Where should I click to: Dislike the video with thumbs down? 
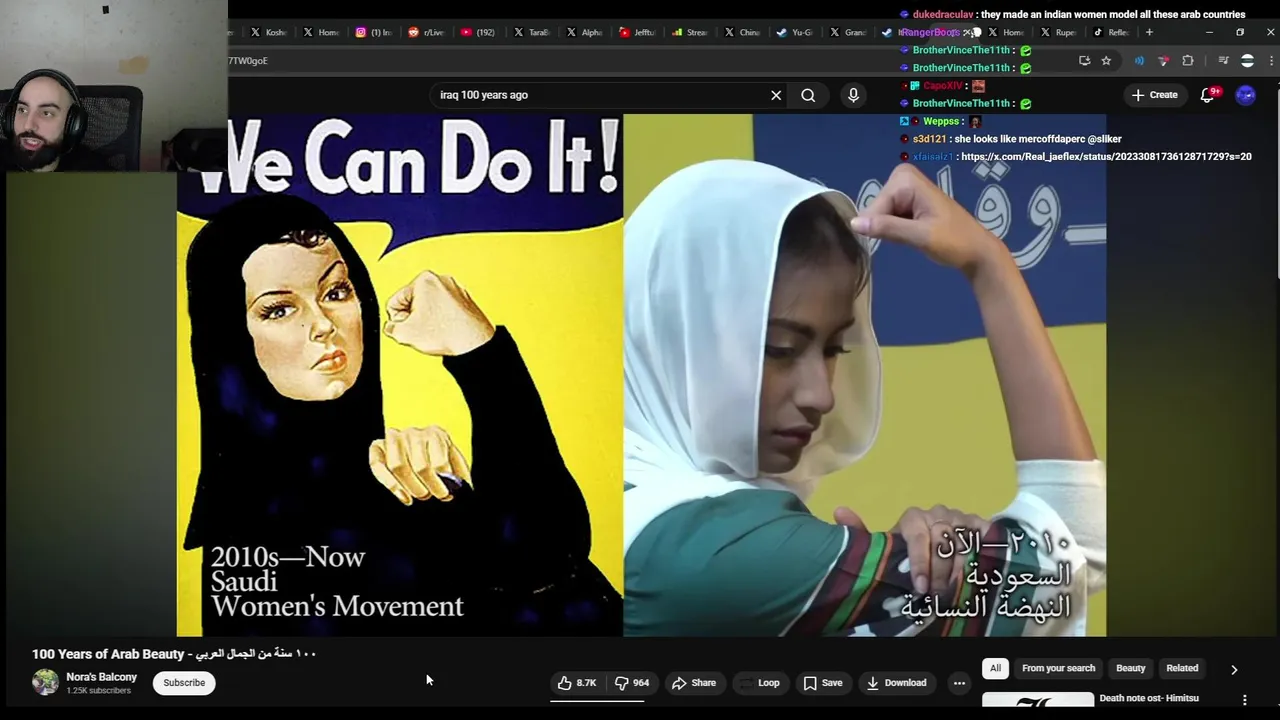point(631,683)
